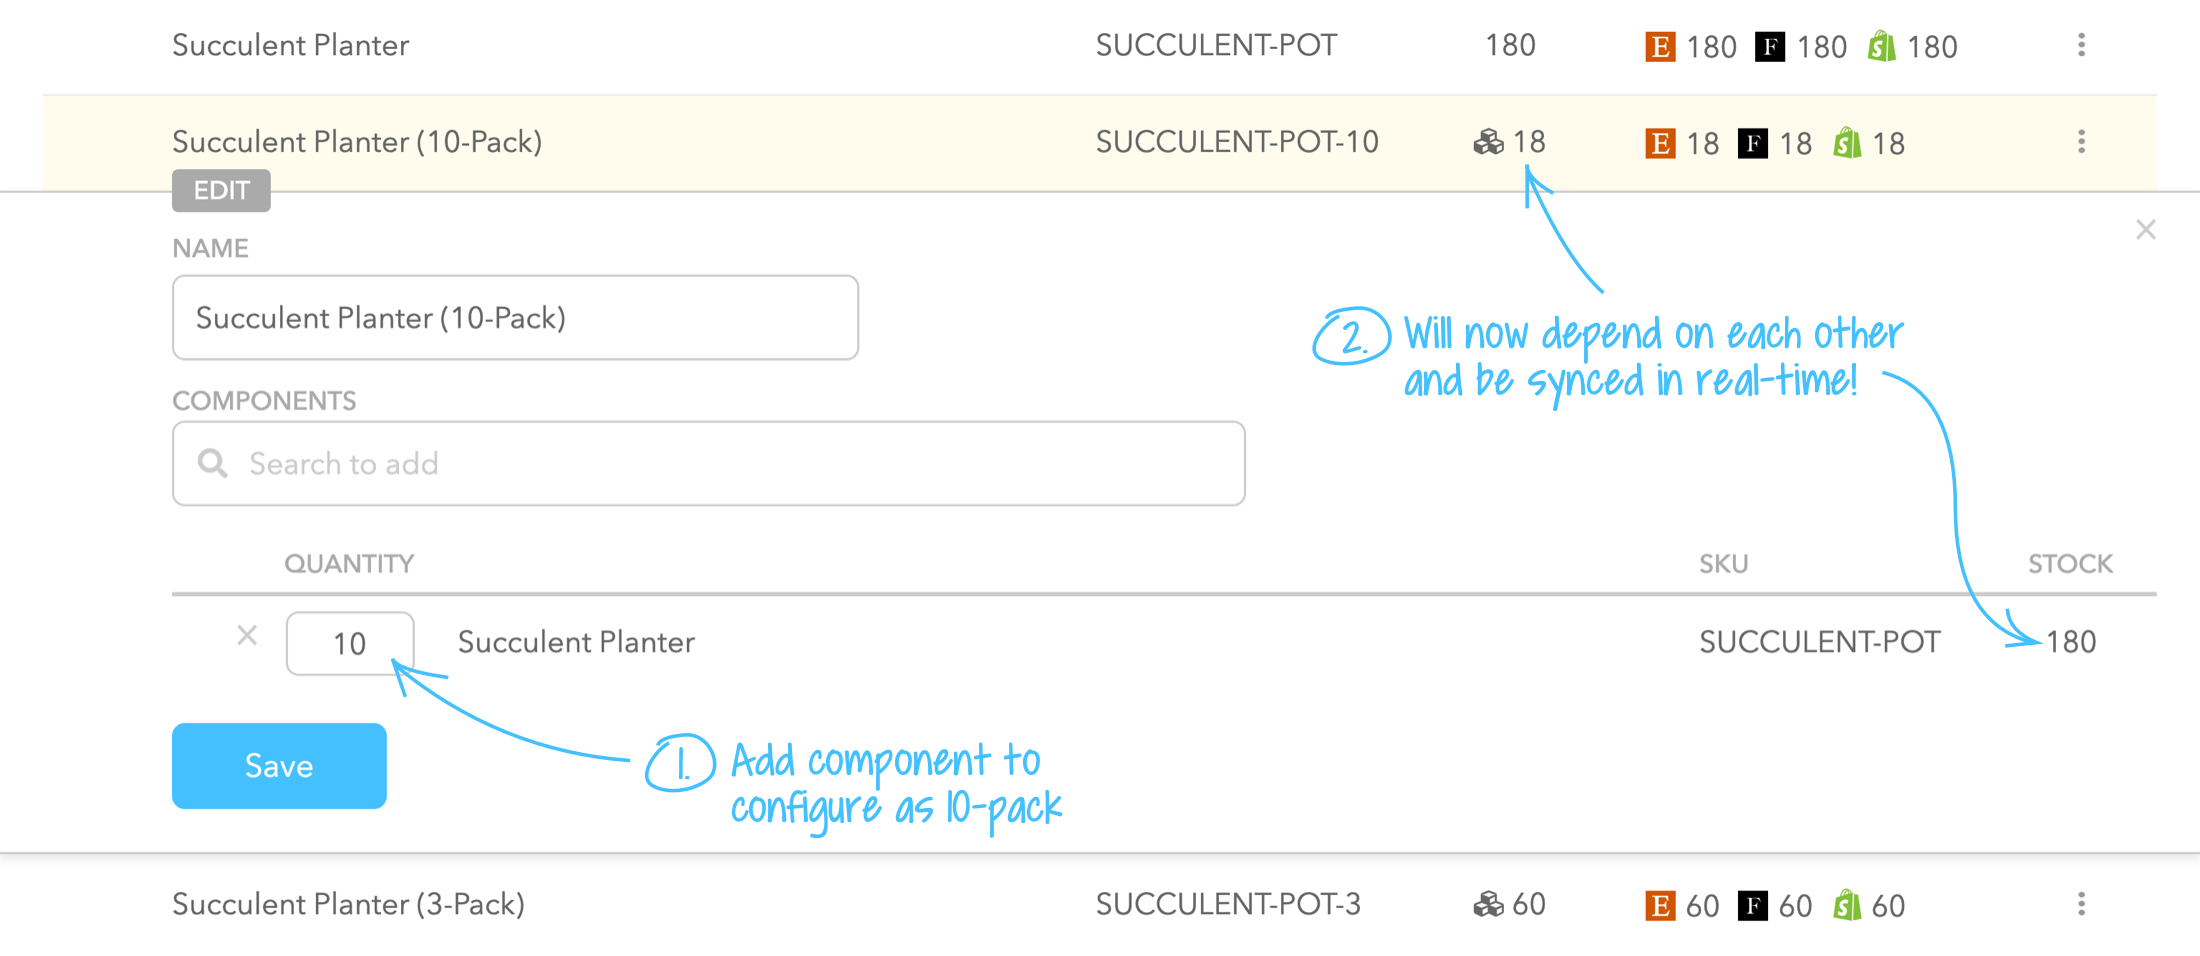
Task: Click the component quantity field showing 10
Action: [x=350, y=643]
